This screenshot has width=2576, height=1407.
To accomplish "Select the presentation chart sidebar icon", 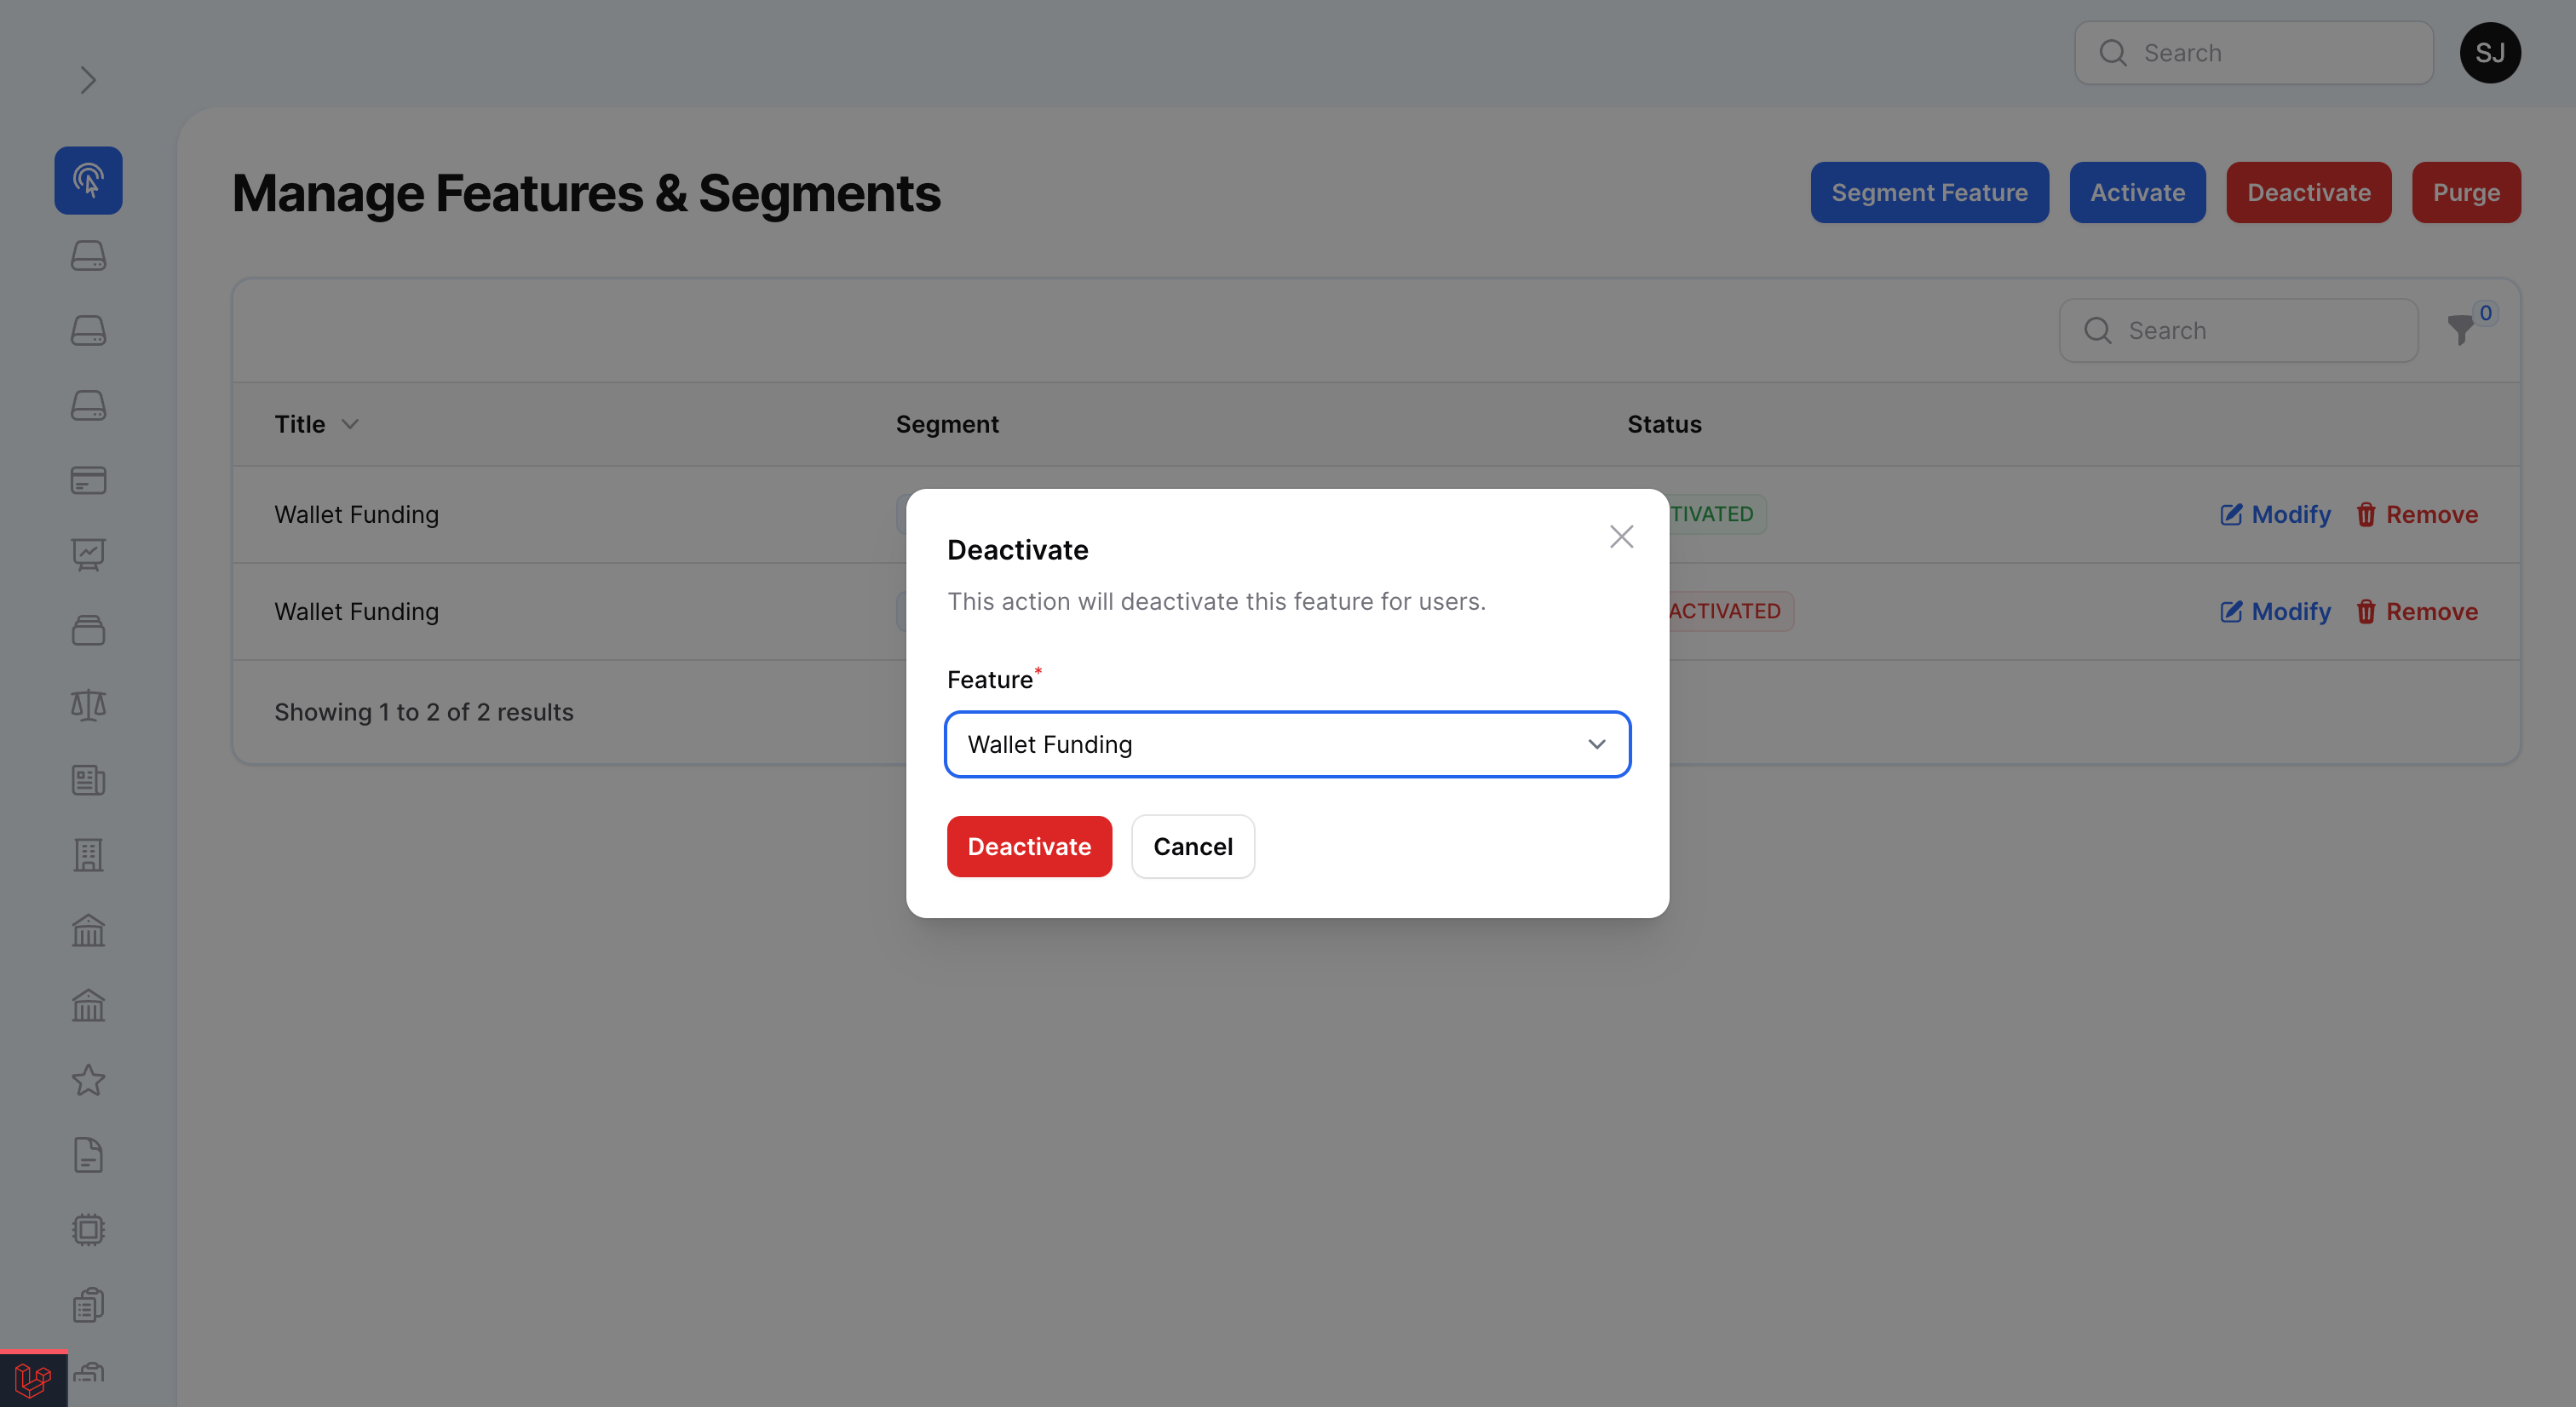I will pos(88,555).
